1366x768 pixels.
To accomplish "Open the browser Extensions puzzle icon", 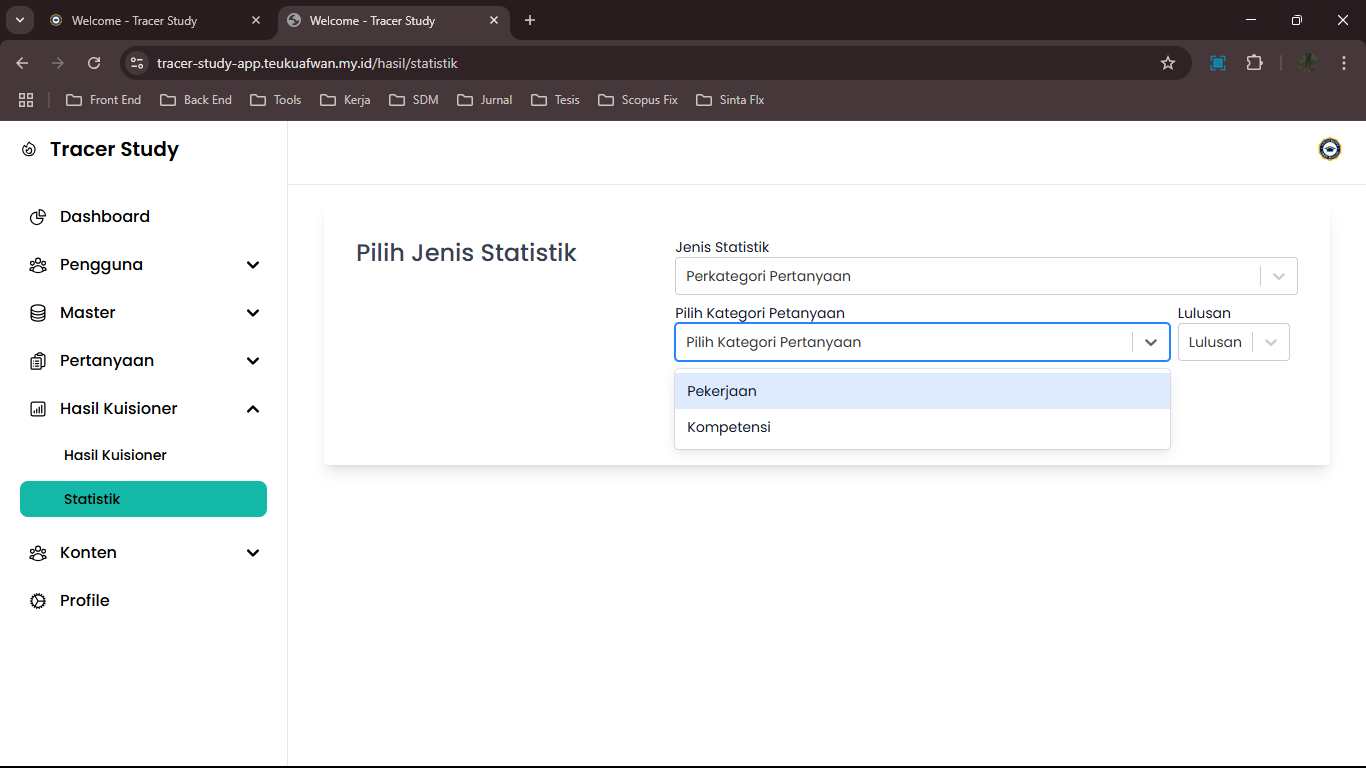I will [x=1254, y=63].
